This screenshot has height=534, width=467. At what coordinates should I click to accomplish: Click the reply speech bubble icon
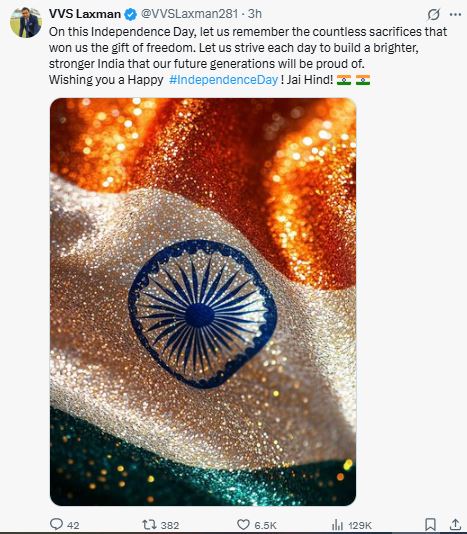click(x=56, y=524)
